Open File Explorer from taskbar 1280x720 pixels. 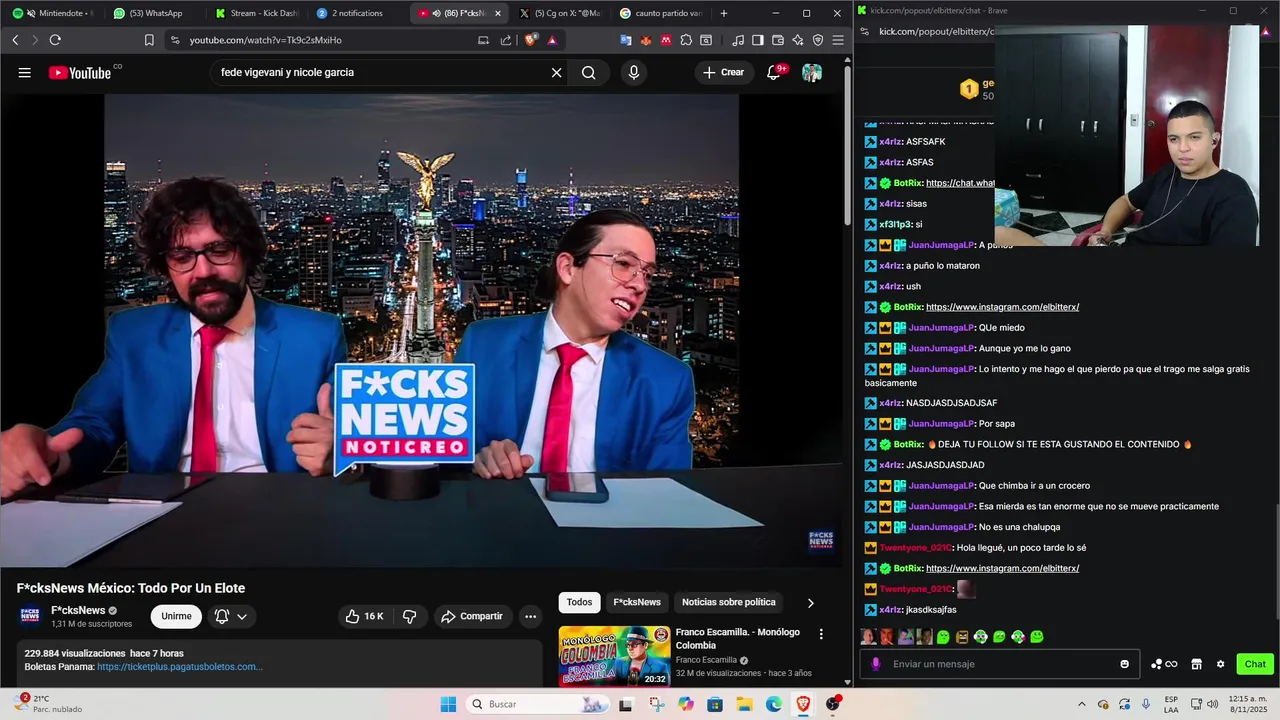click(x=744, y=704)
